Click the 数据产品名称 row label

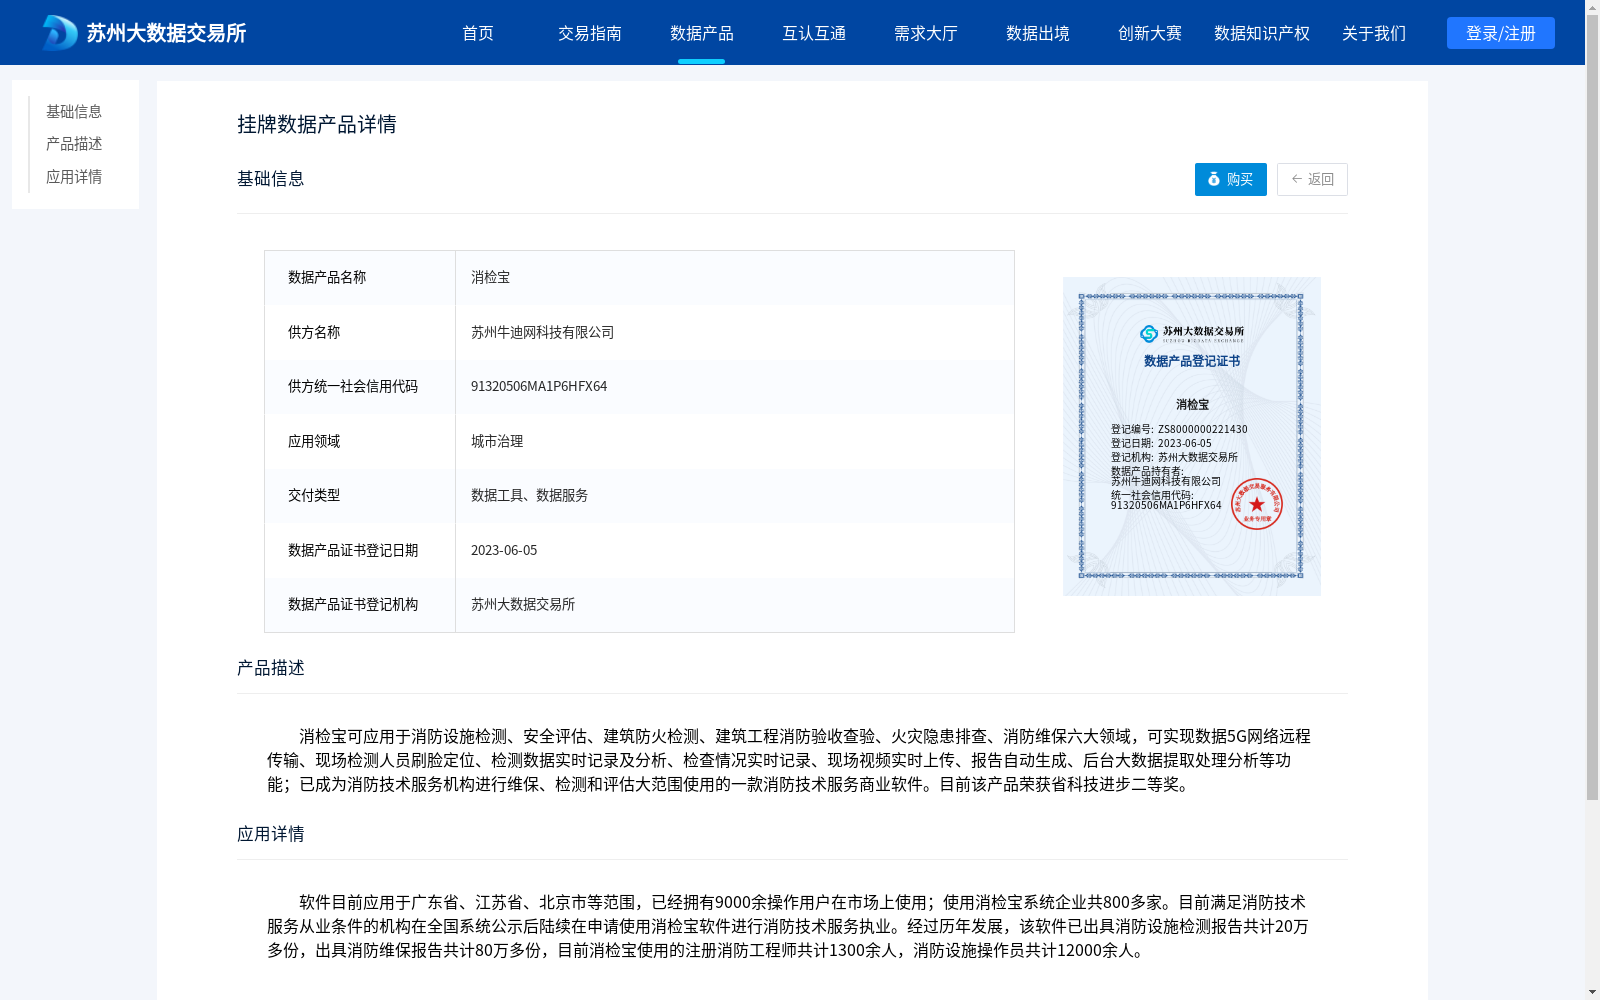[x=327, y=278]
